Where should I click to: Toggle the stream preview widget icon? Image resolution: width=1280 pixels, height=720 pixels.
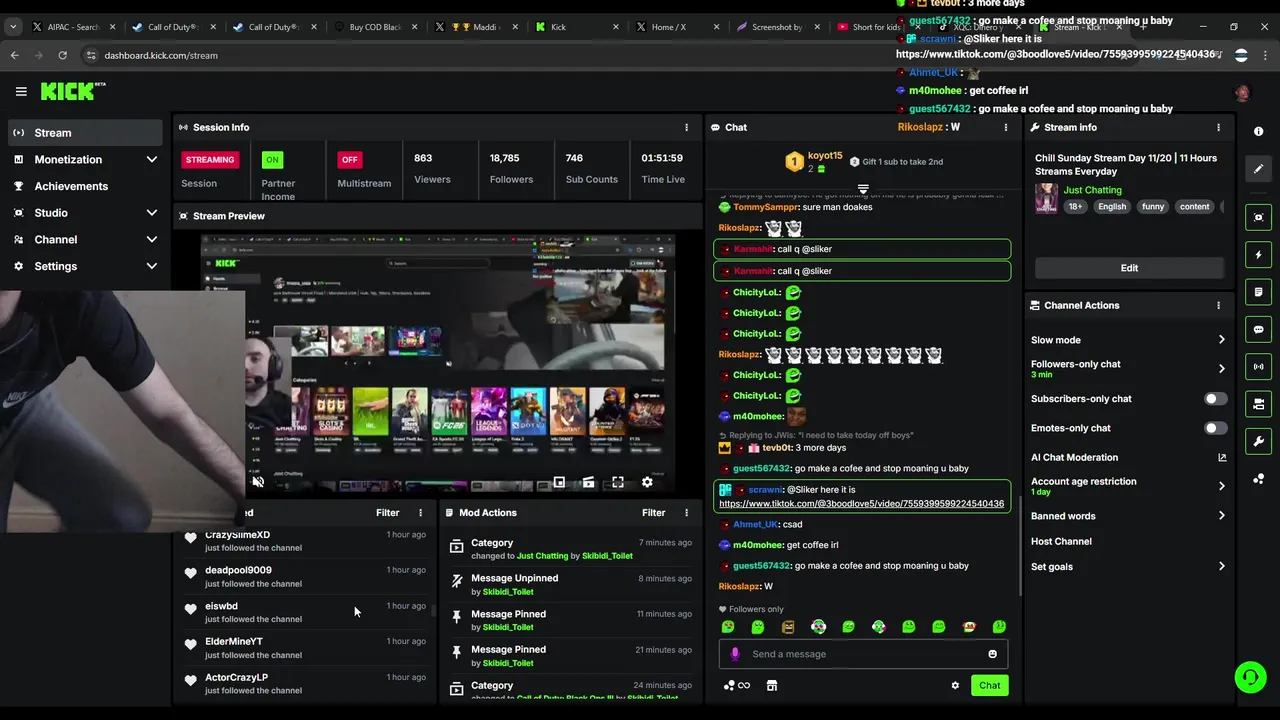(x=1258, y=217)
